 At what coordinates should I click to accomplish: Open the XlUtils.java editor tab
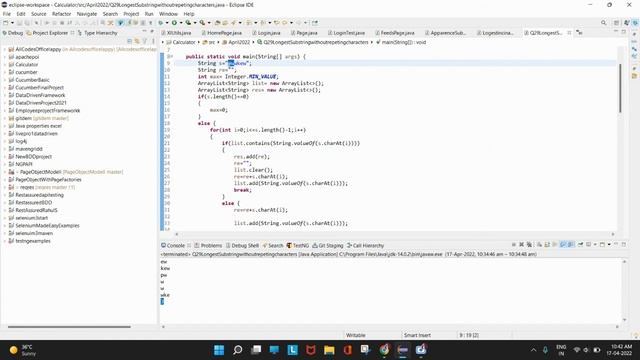click(176, 33)
